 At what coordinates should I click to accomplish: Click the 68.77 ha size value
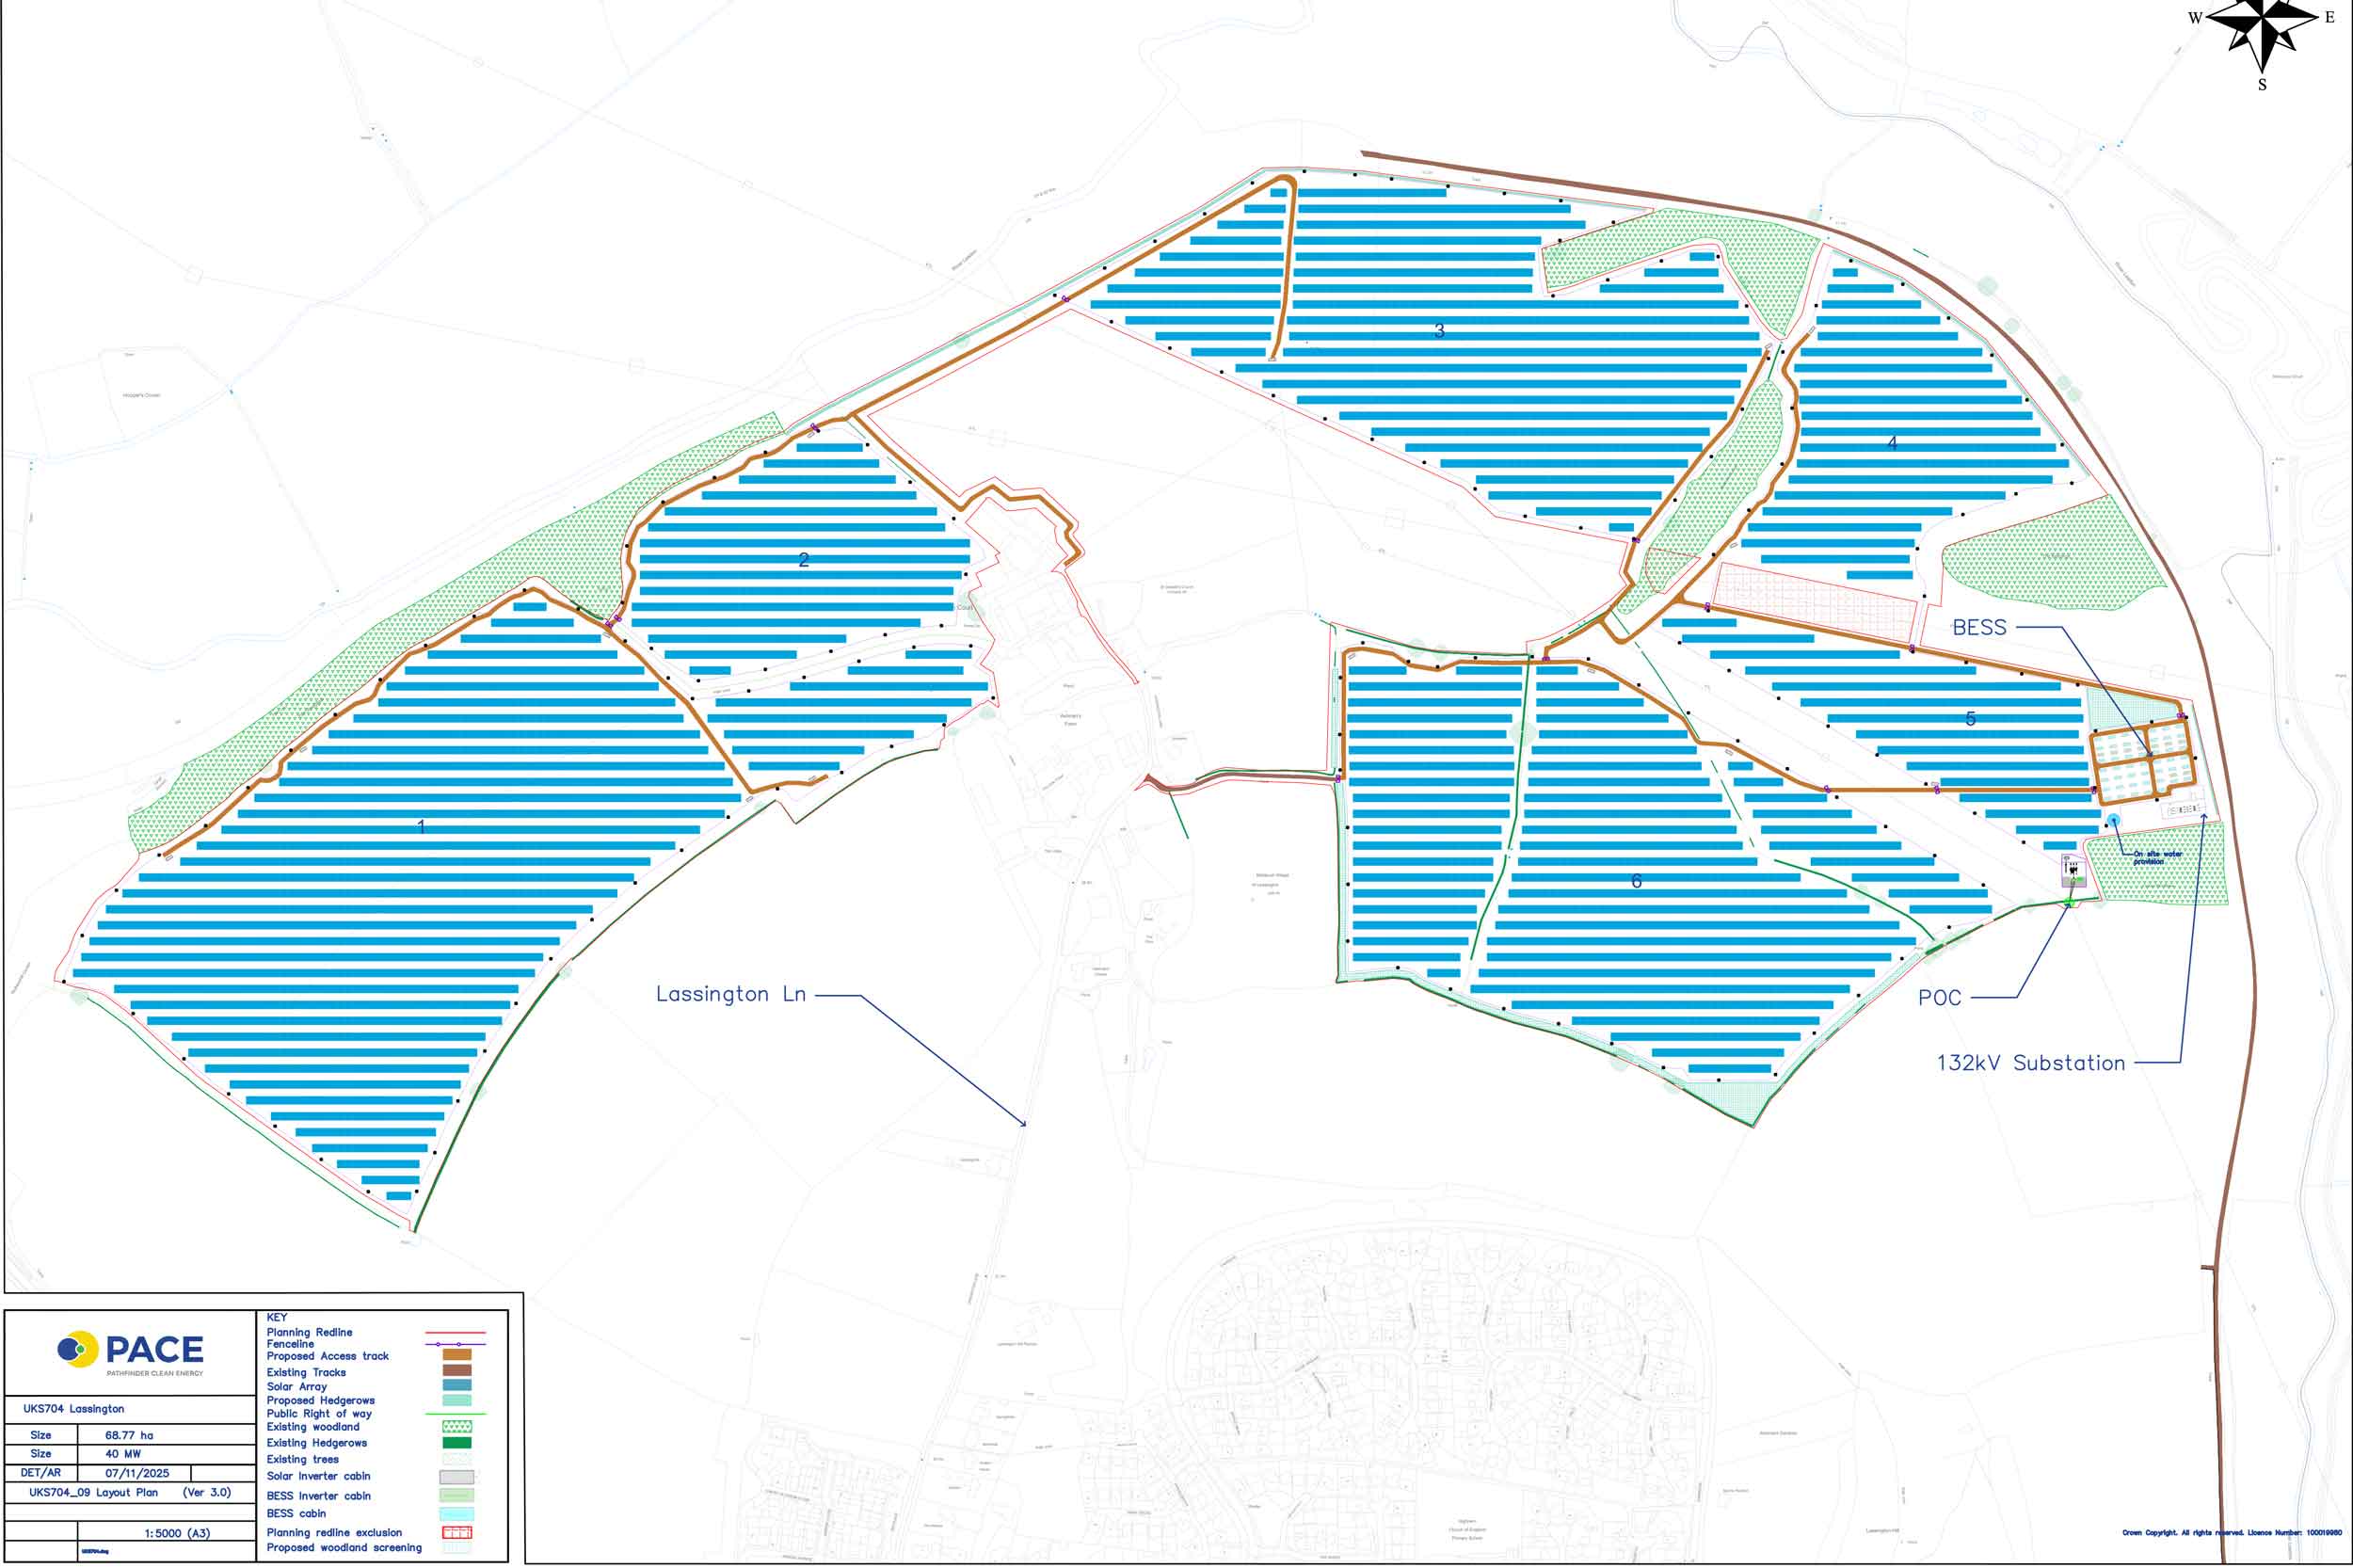(129, 1435)
